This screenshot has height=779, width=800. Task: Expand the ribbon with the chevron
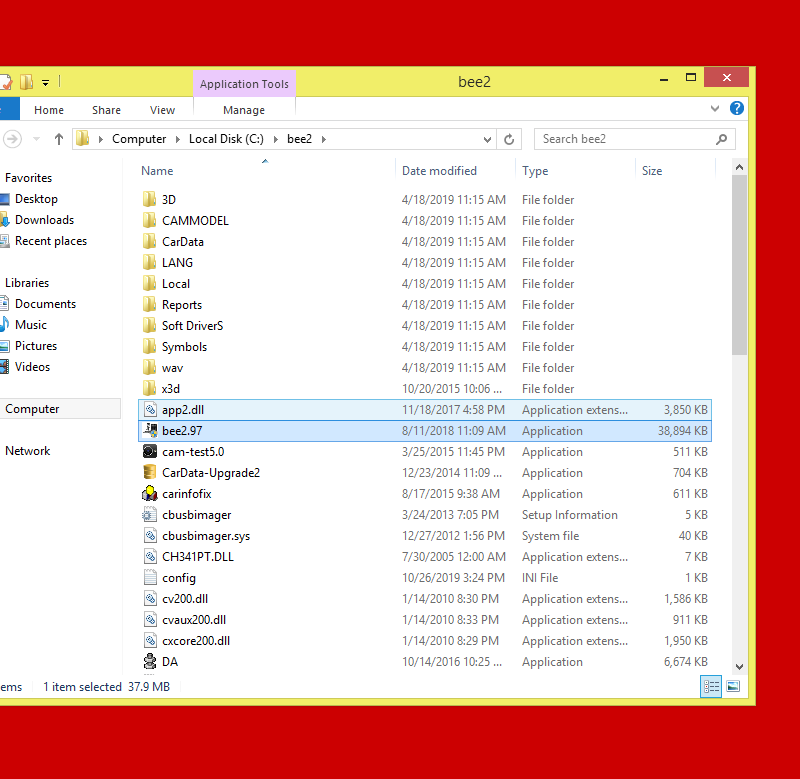[x=715, y=109]
